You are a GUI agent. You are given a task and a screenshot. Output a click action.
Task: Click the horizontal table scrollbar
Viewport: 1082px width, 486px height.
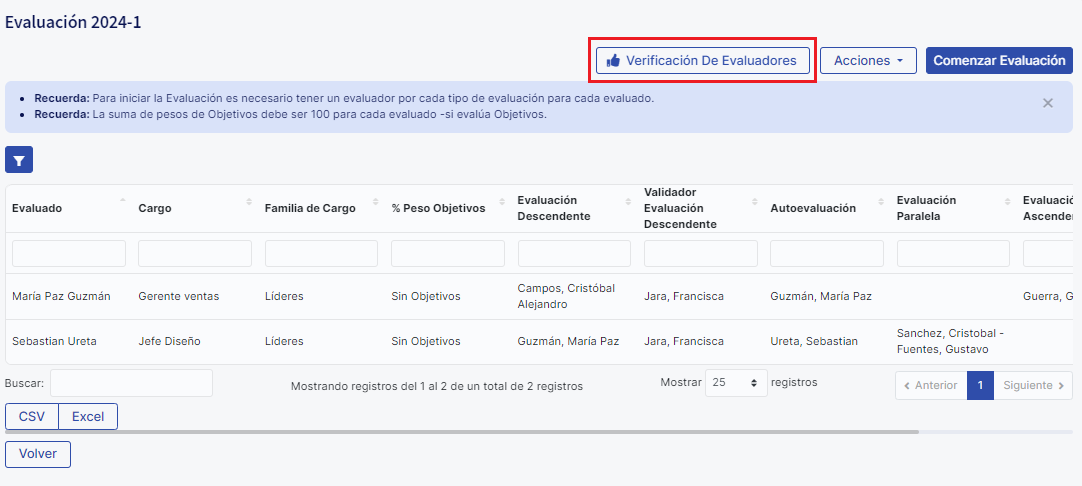click(460, 432)
